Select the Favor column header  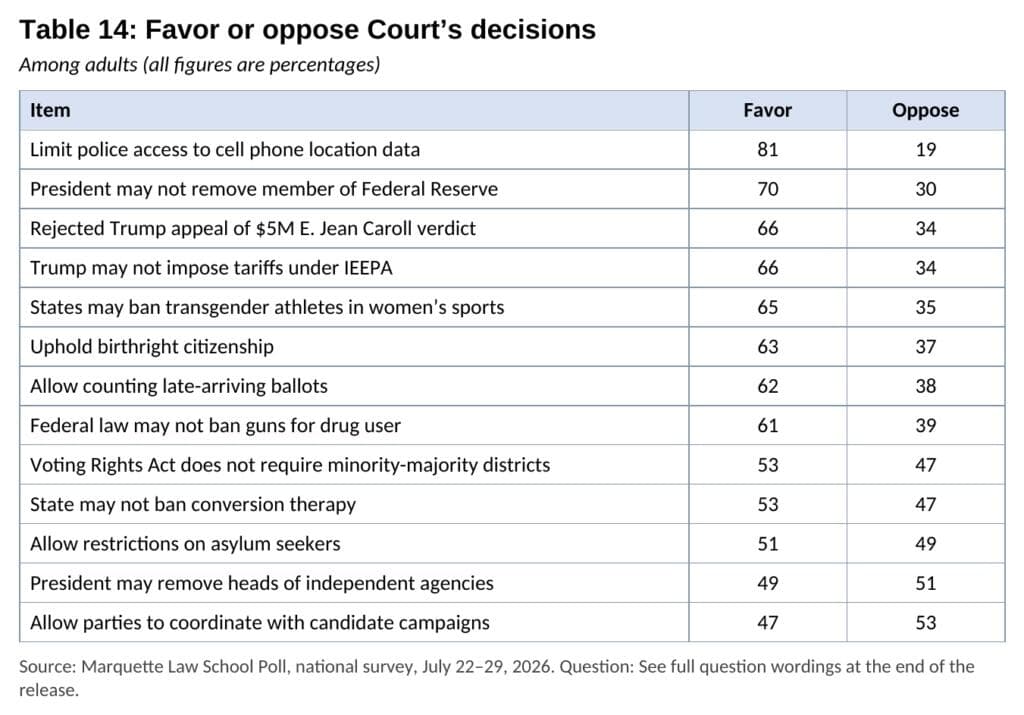point(767,110)
